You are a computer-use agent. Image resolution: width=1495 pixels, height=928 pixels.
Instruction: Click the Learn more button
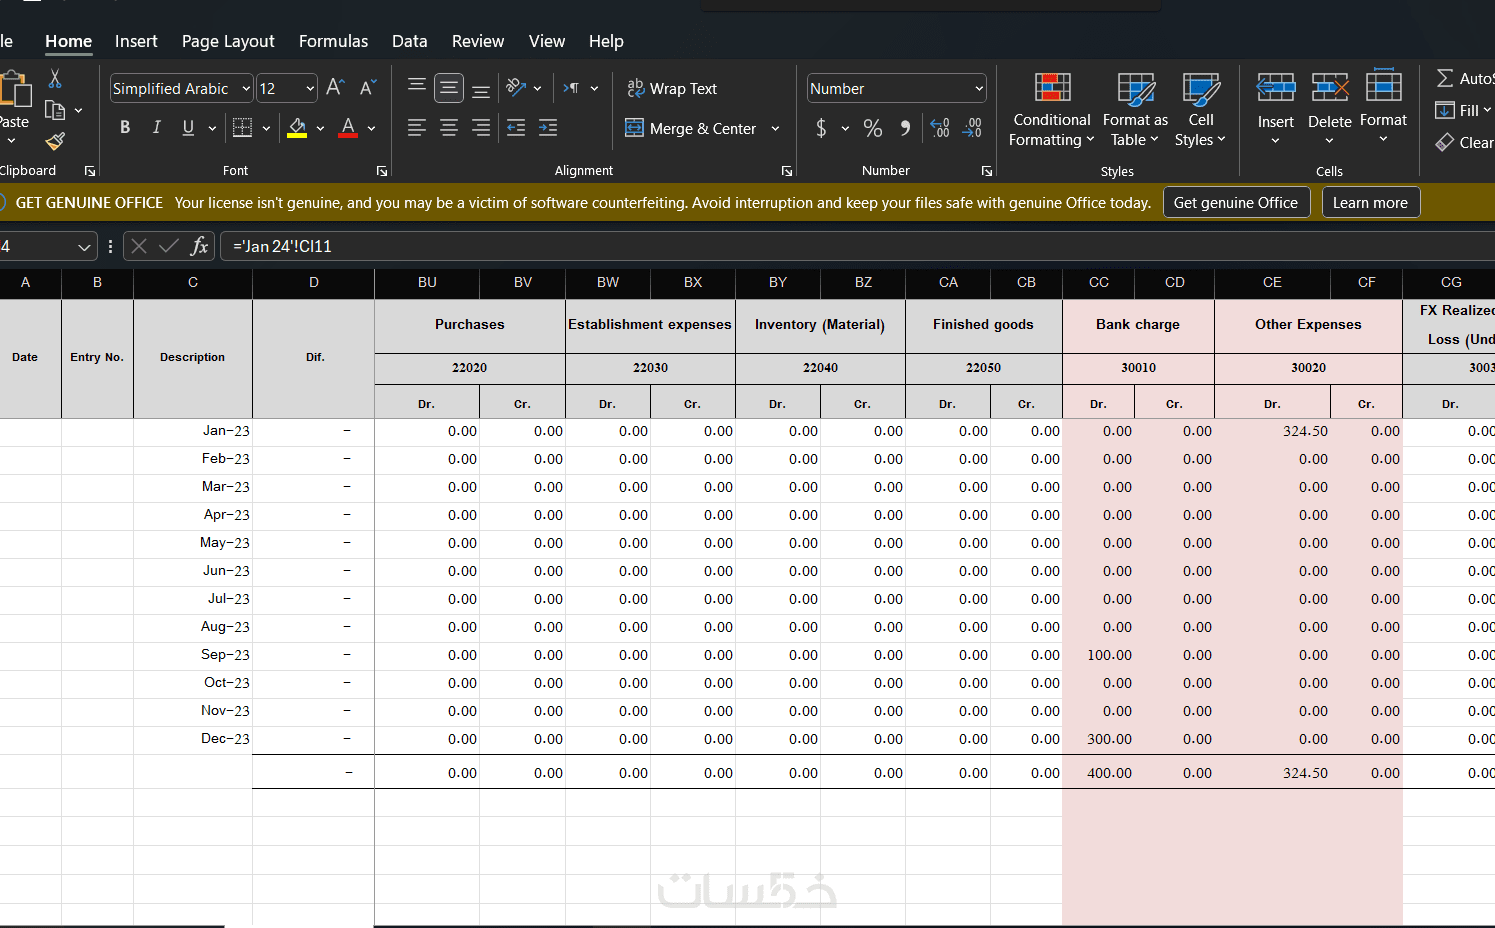coord(1369,203)
